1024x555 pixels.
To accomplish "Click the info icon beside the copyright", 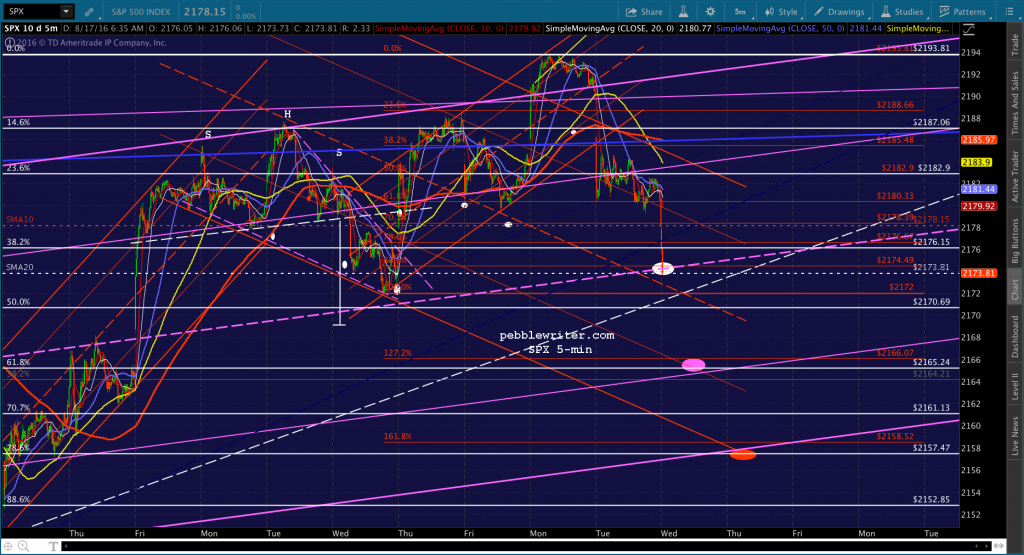I will click(9, 42).
